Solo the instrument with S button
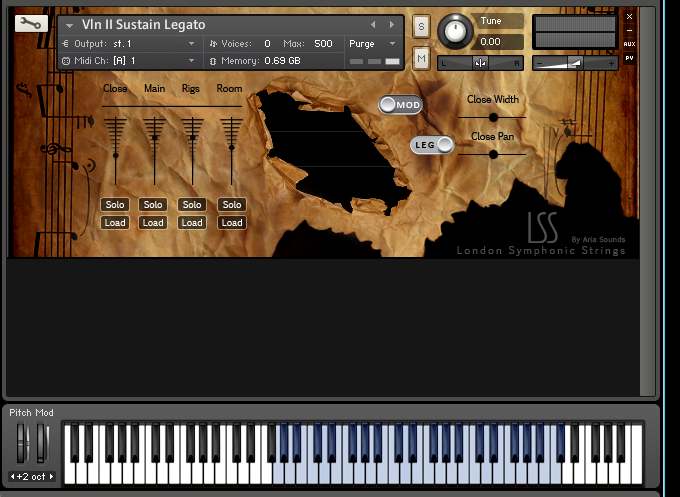Viewport: 680px width, 497px height. tap(421, 27)
